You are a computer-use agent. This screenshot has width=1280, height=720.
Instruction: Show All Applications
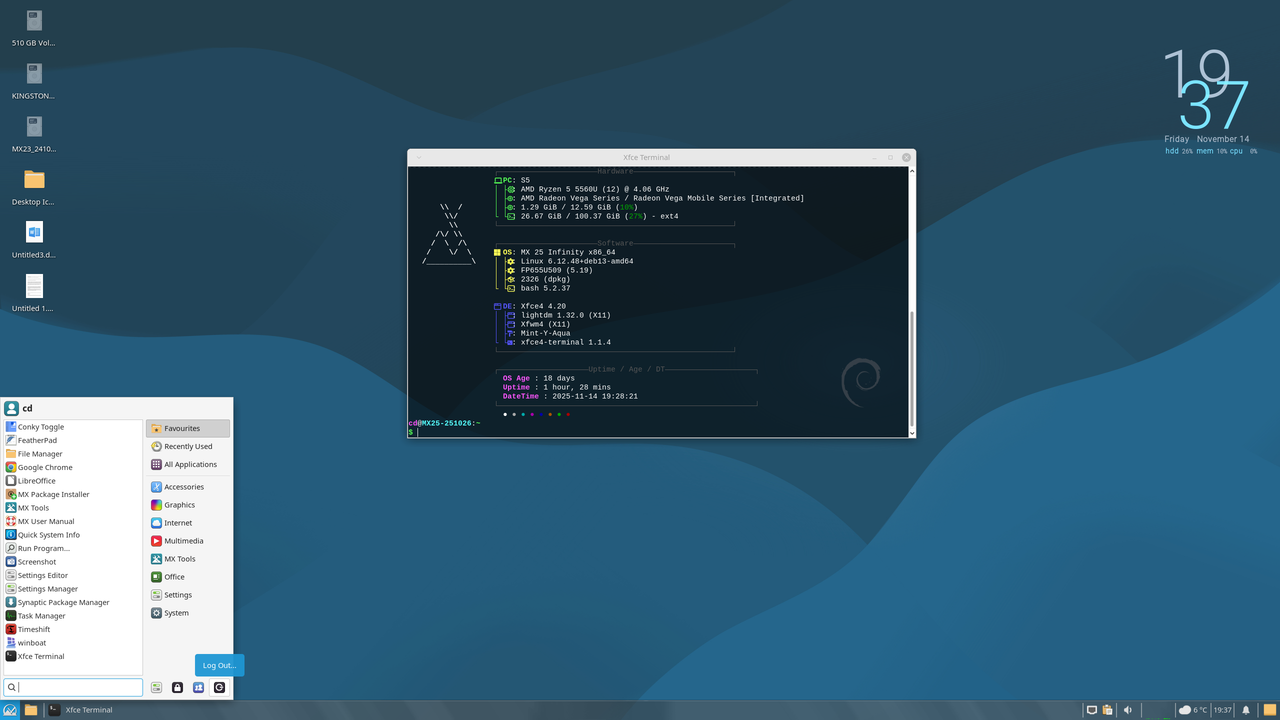(x=188, y=464)
